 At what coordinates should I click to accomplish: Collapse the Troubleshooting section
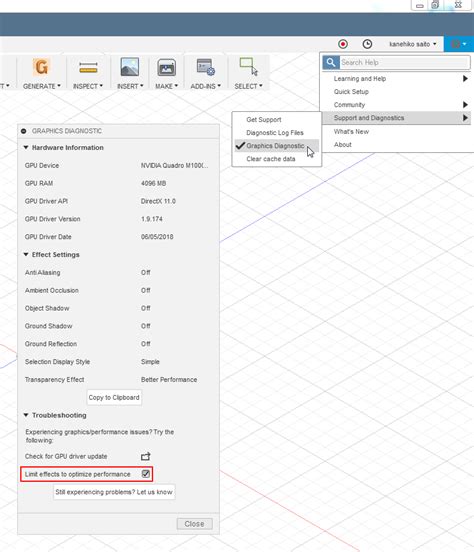point(26,415)
